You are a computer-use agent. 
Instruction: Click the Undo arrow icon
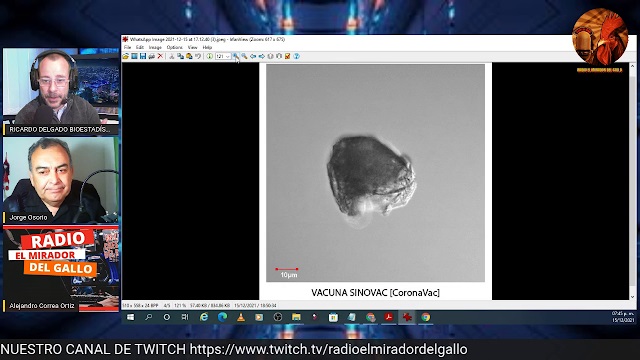(198, 56)
